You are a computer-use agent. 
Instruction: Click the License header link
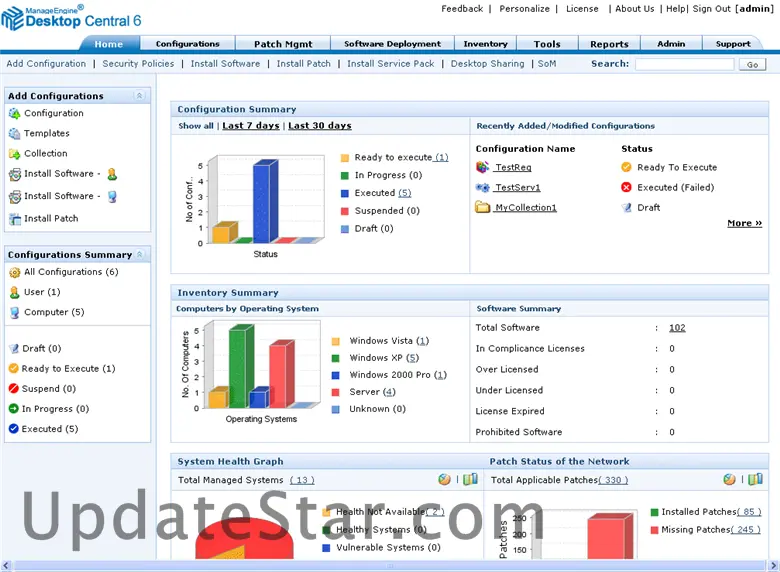[582, 8]
